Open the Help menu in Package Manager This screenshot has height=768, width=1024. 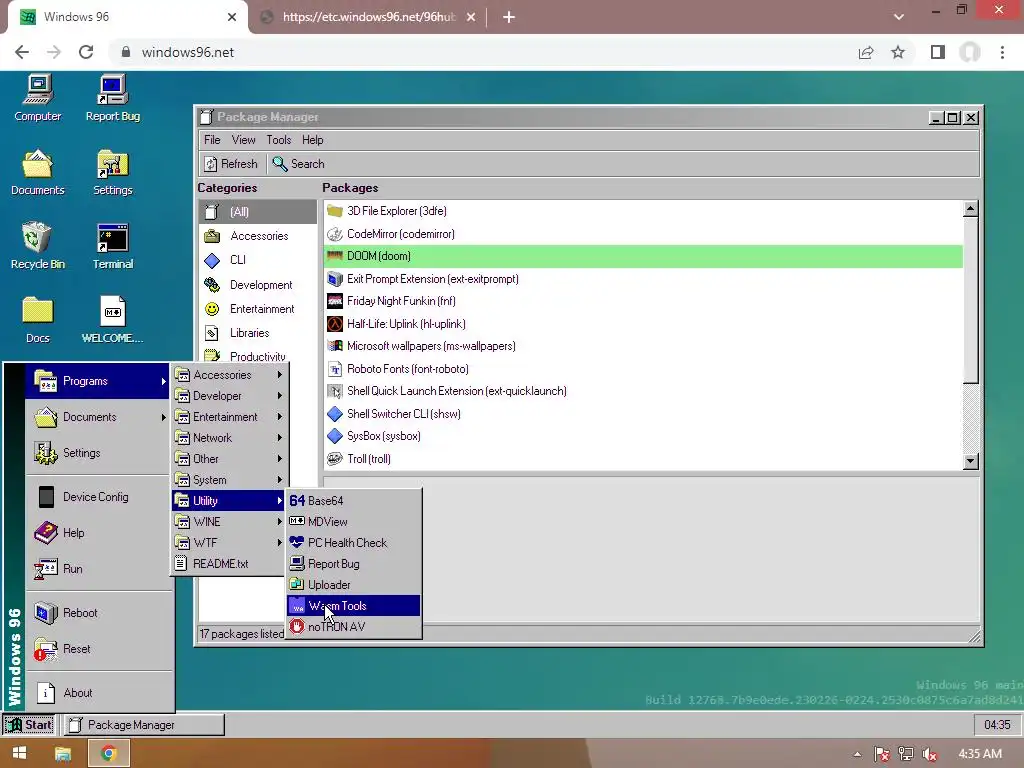tap(312, 140)
